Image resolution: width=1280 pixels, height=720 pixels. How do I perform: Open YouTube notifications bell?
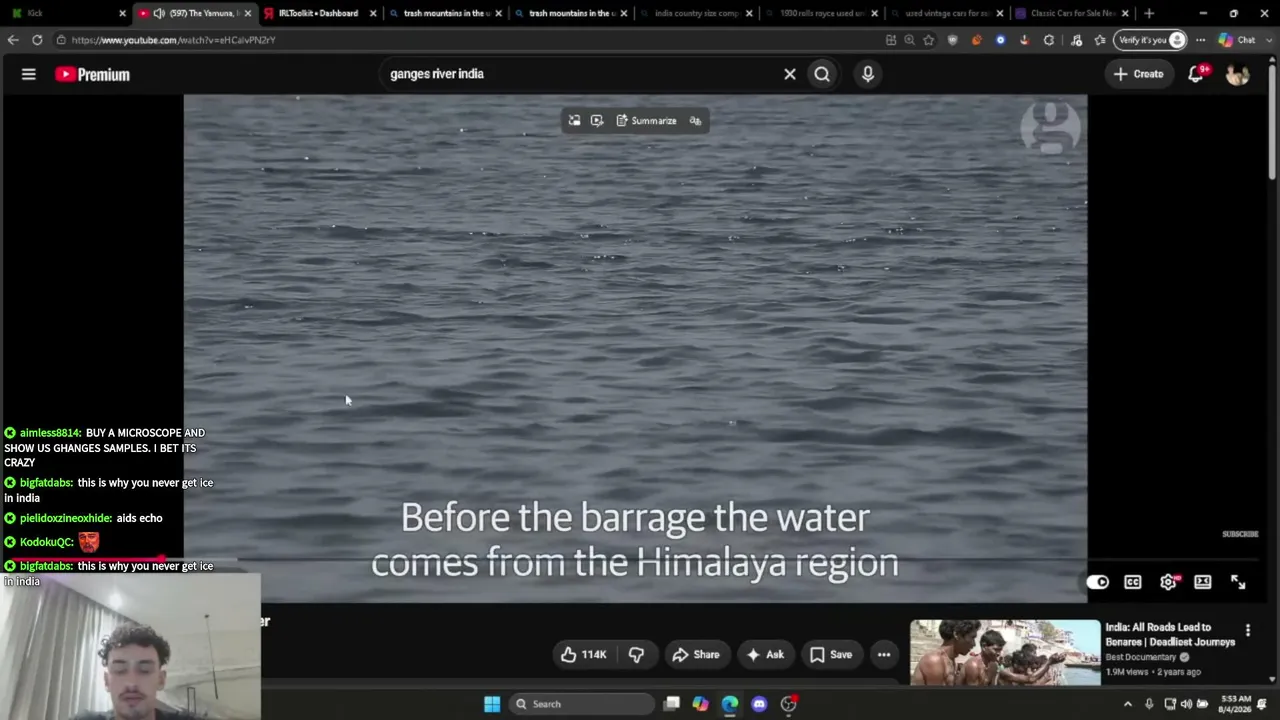(1196, 74)
